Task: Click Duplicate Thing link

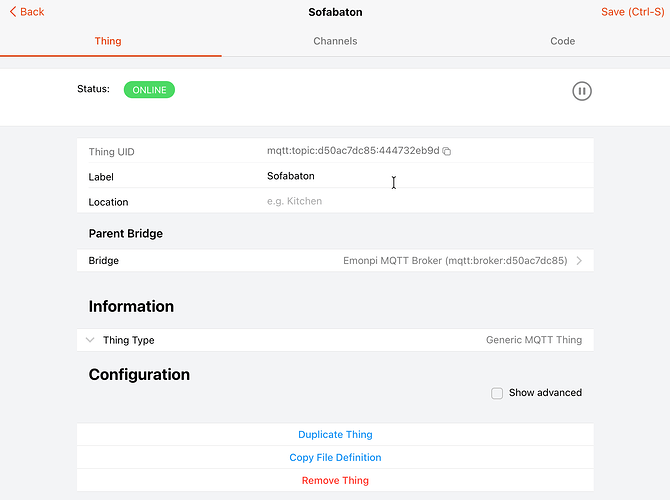Action: [335, 434]
